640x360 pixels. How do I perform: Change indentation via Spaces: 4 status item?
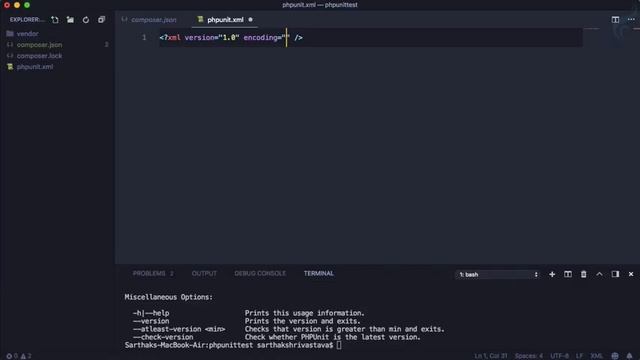[529, 356]
